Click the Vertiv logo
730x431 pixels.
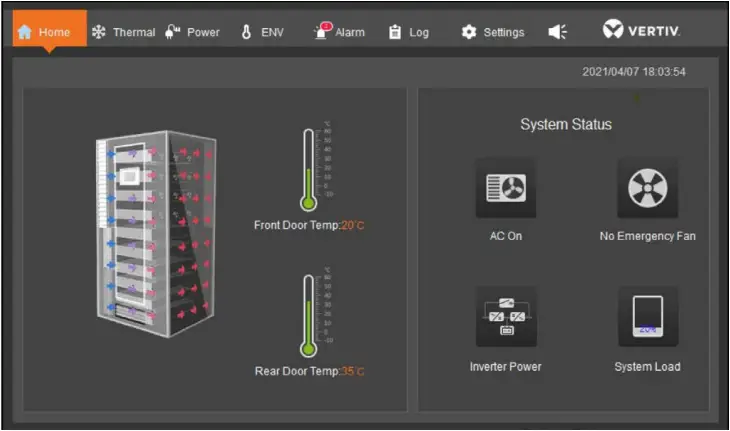click(641, 31)
